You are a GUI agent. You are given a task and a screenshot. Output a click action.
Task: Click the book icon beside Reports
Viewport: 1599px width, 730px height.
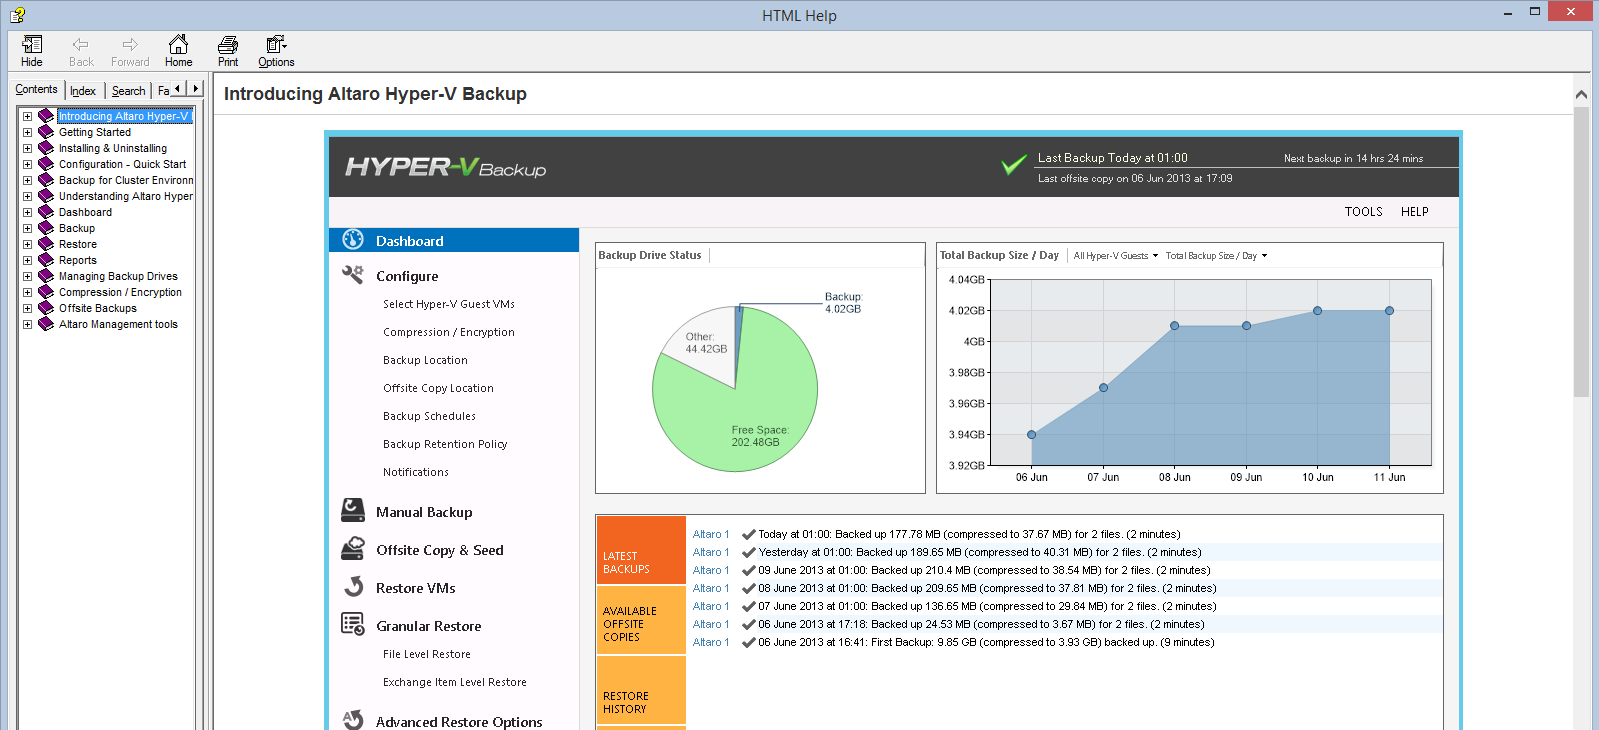click(x=46, y=260)
